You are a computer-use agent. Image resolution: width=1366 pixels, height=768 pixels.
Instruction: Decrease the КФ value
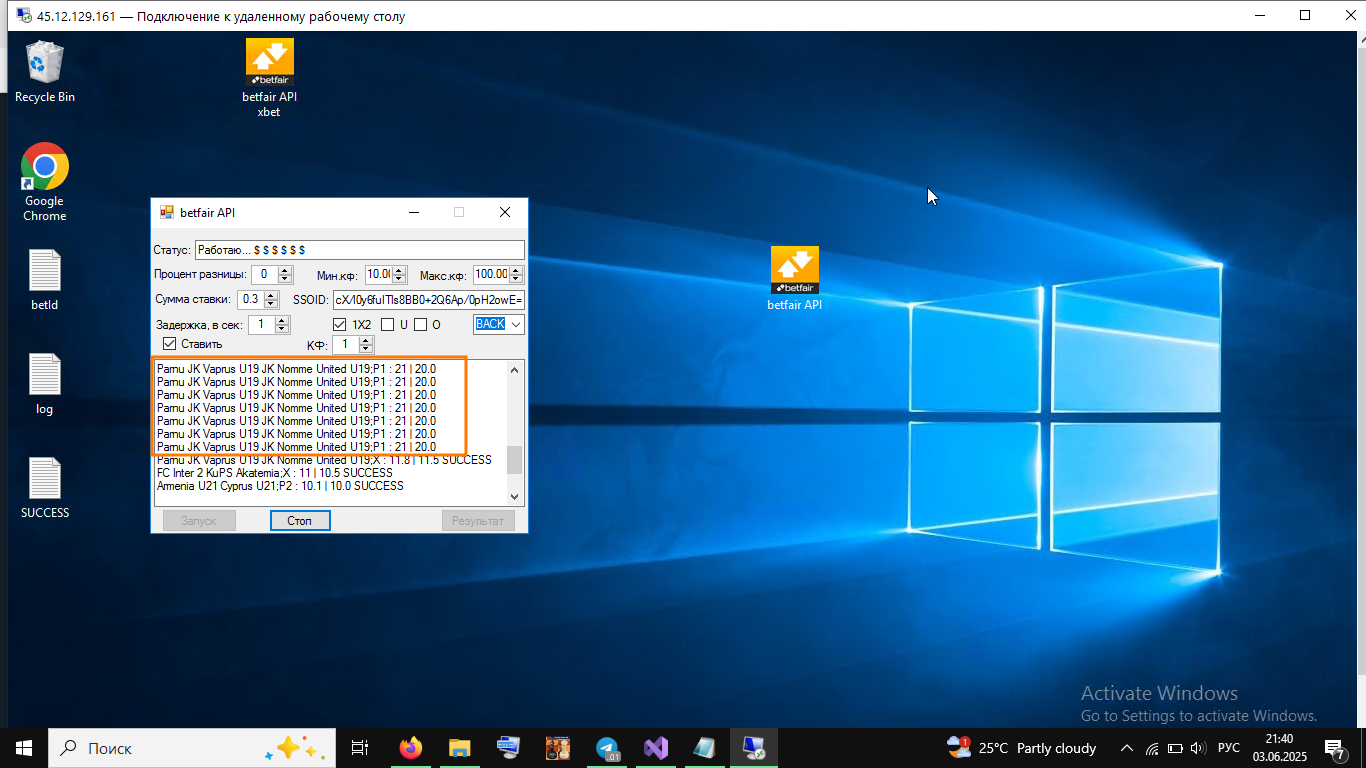366,348
